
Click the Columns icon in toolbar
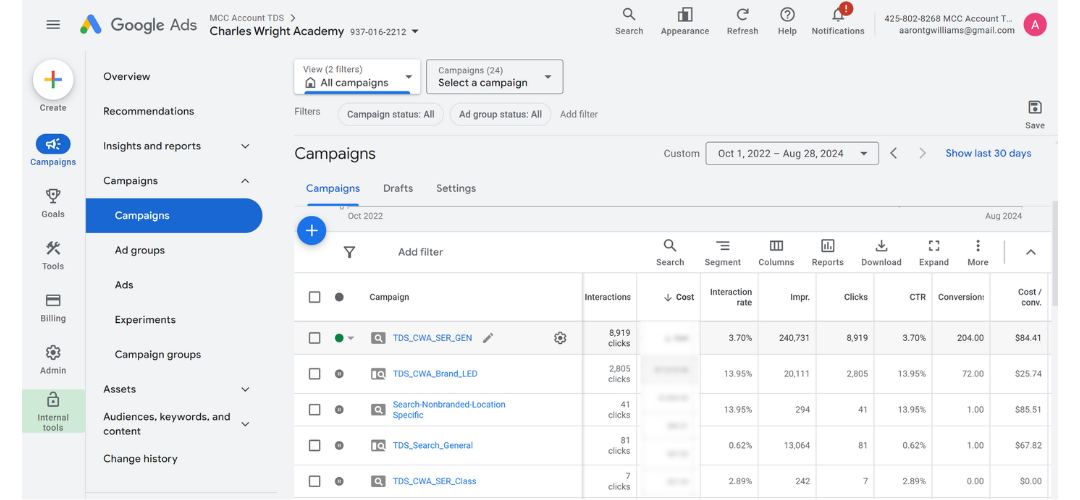[776, 246]
